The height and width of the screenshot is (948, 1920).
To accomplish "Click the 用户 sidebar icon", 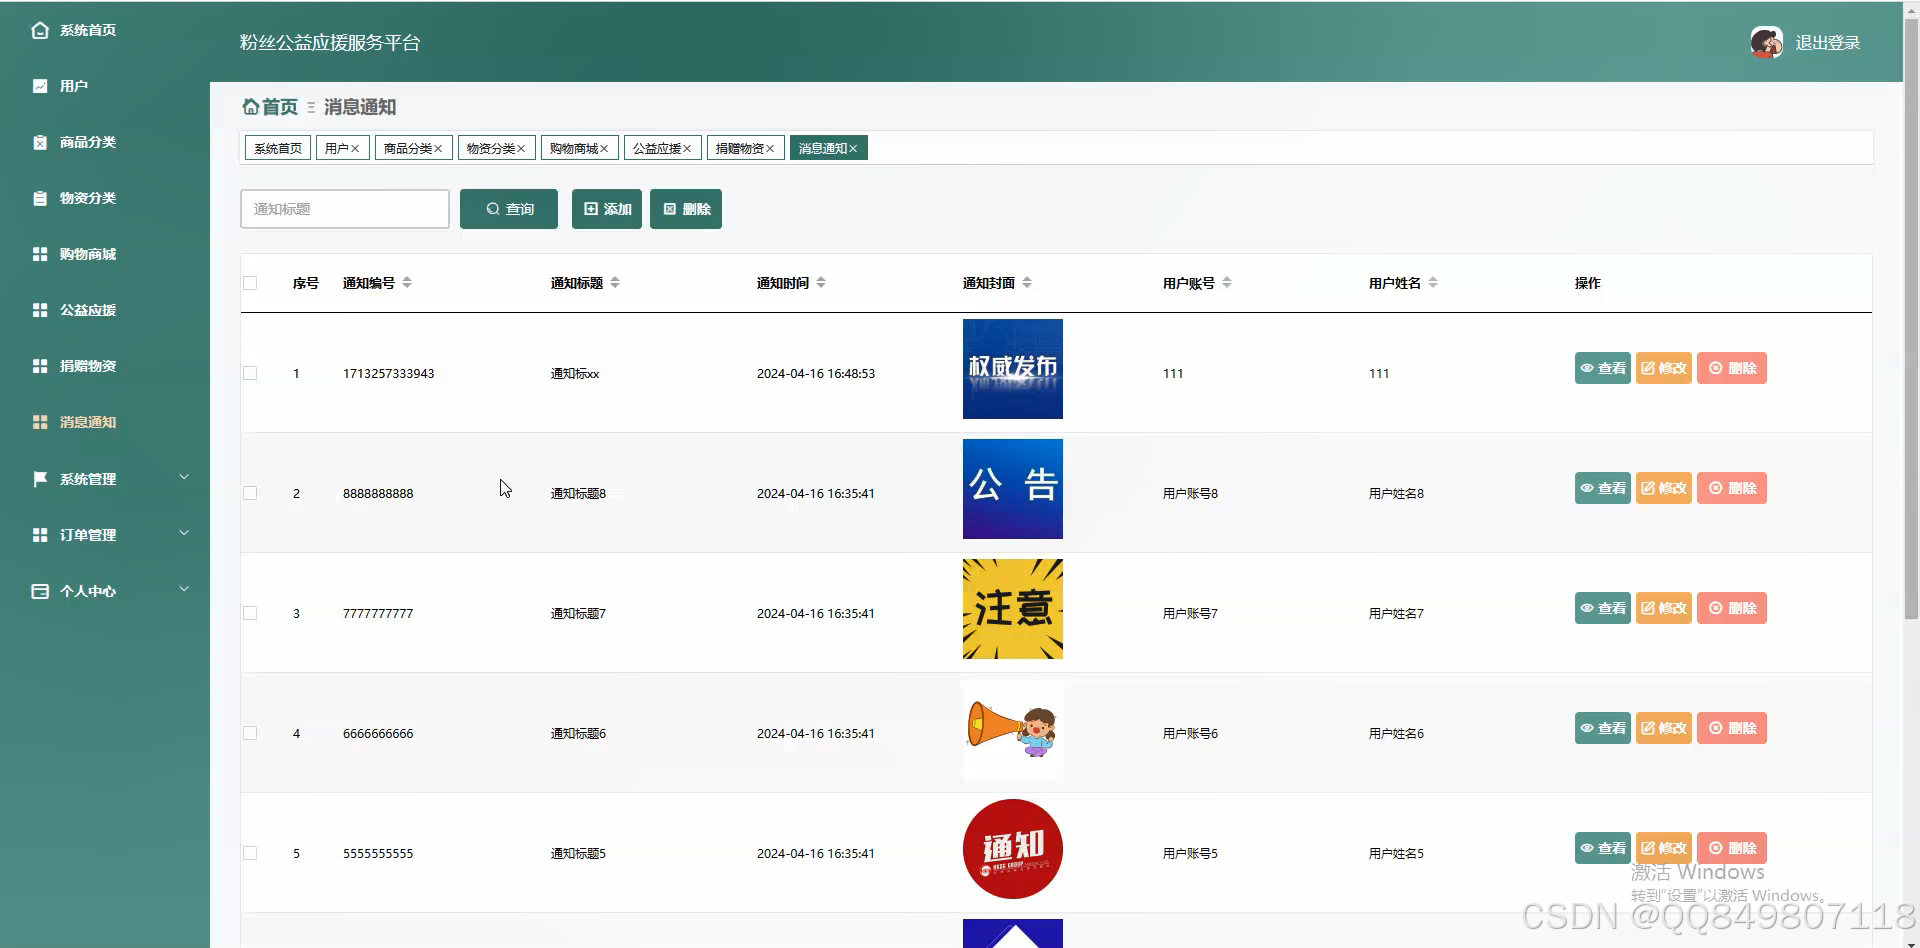I will 40,86.
